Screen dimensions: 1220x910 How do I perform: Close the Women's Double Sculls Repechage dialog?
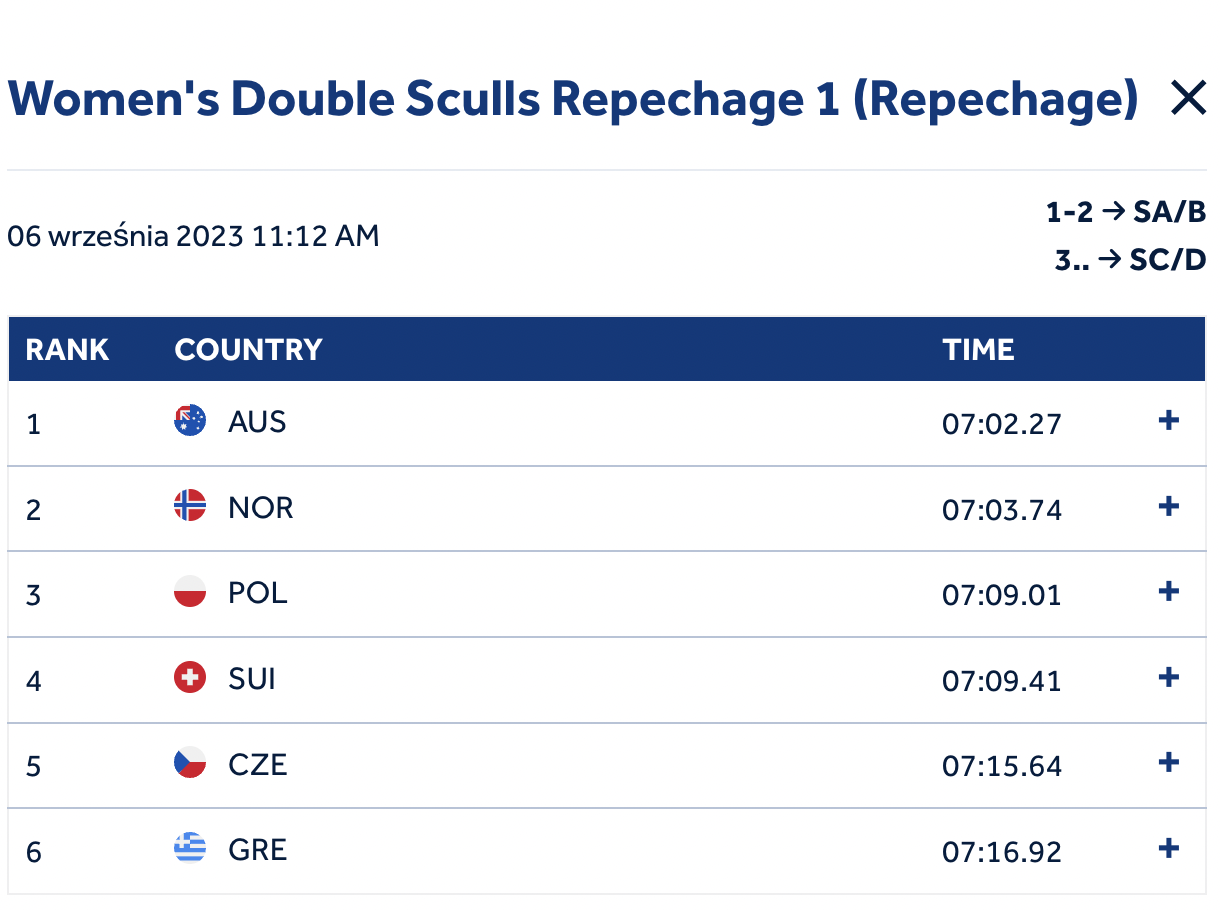pos(1188,98)
